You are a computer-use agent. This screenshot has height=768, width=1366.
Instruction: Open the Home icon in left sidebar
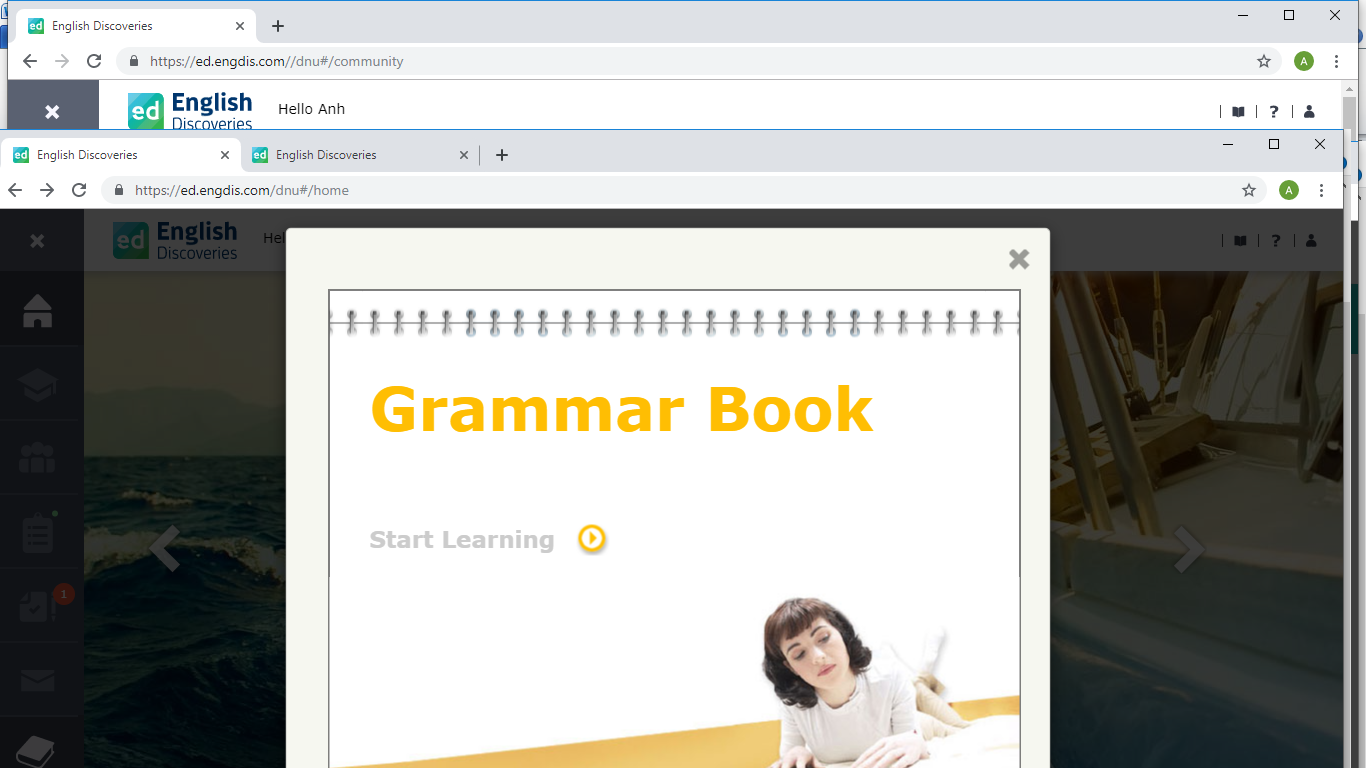[37, 310]
